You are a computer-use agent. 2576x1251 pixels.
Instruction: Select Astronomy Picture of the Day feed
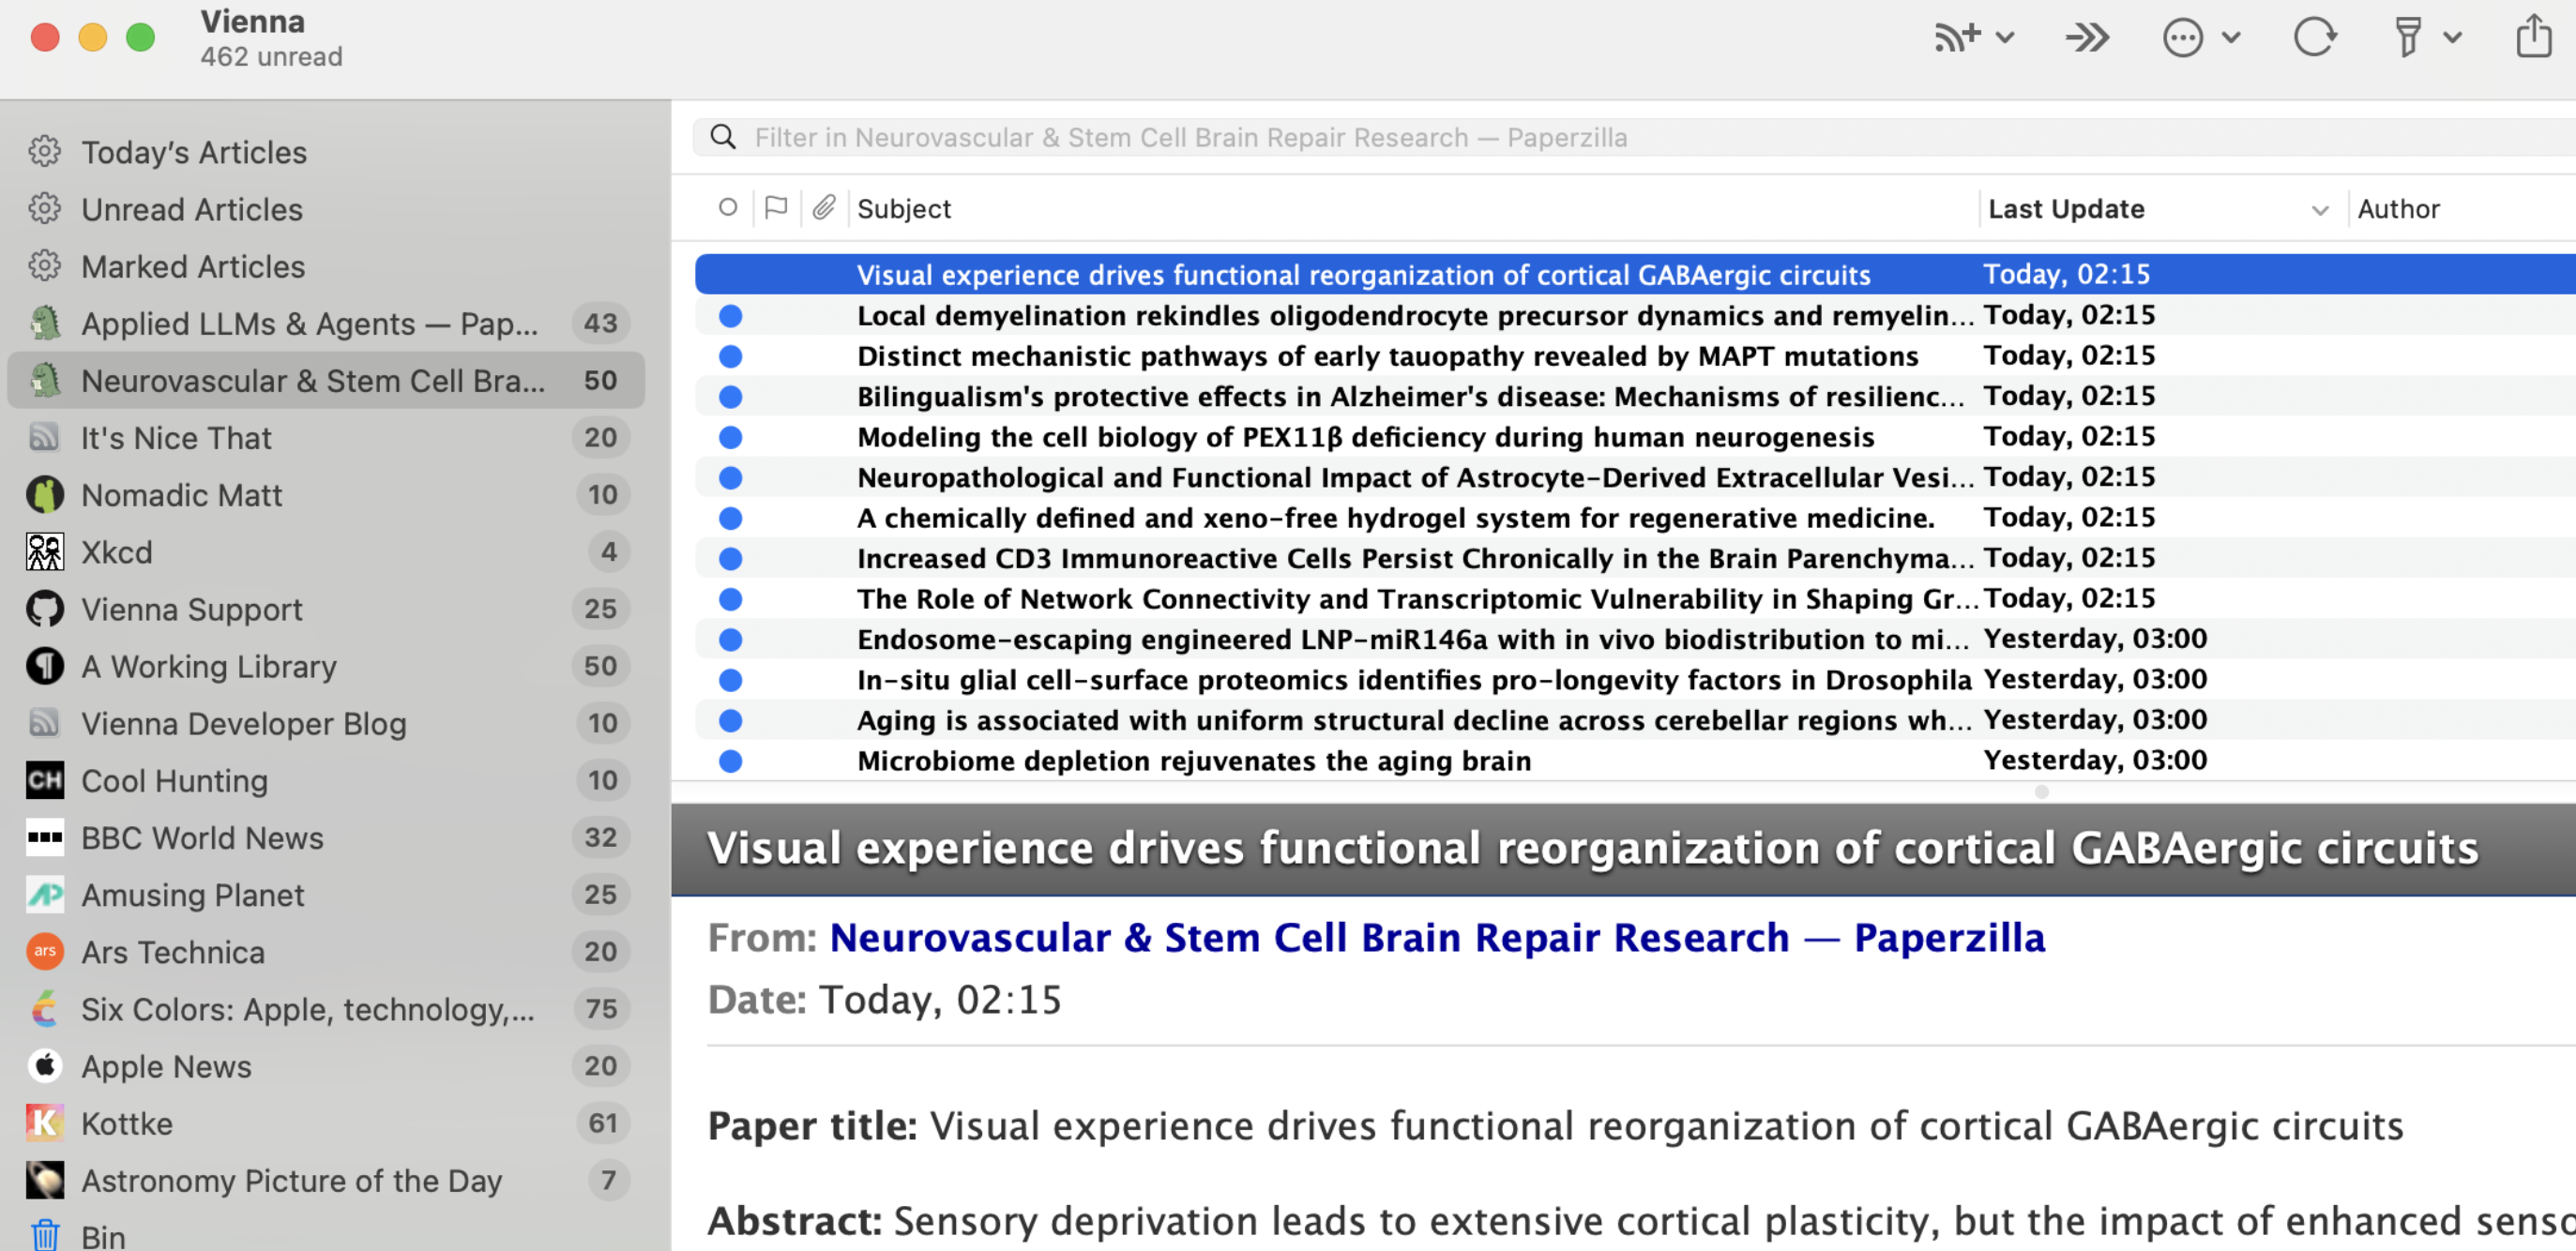(x=326, y=1180)
